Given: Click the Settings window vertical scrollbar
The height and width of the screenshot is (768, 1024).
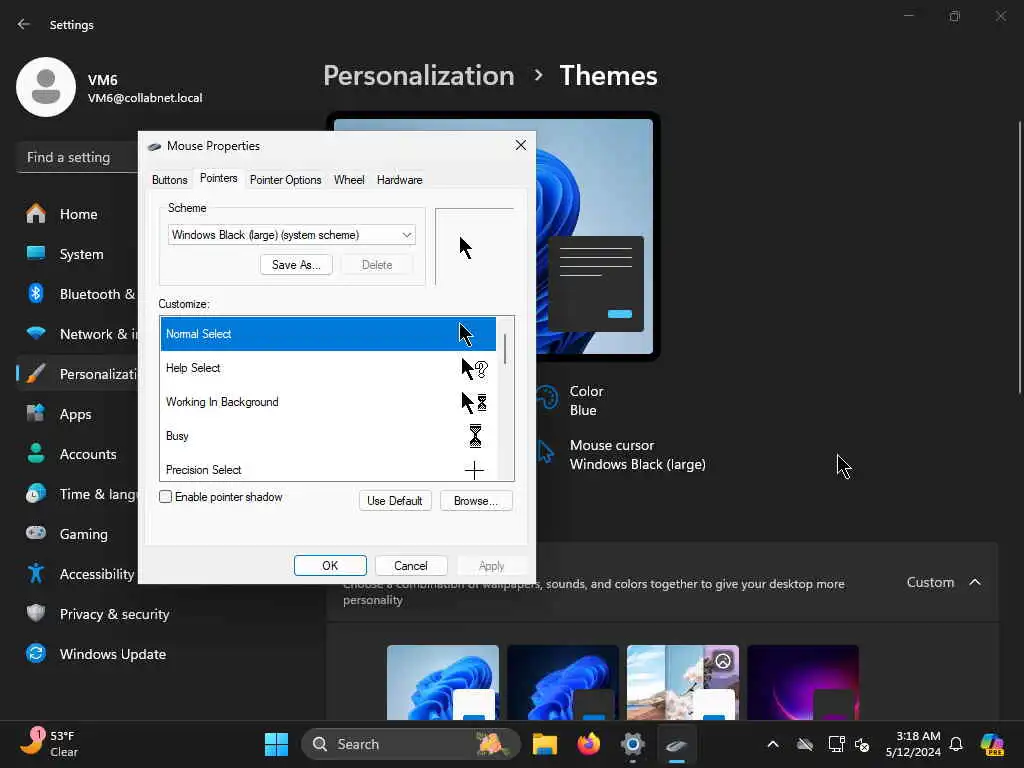Looking at the screenshot, I should point(1019,258).
